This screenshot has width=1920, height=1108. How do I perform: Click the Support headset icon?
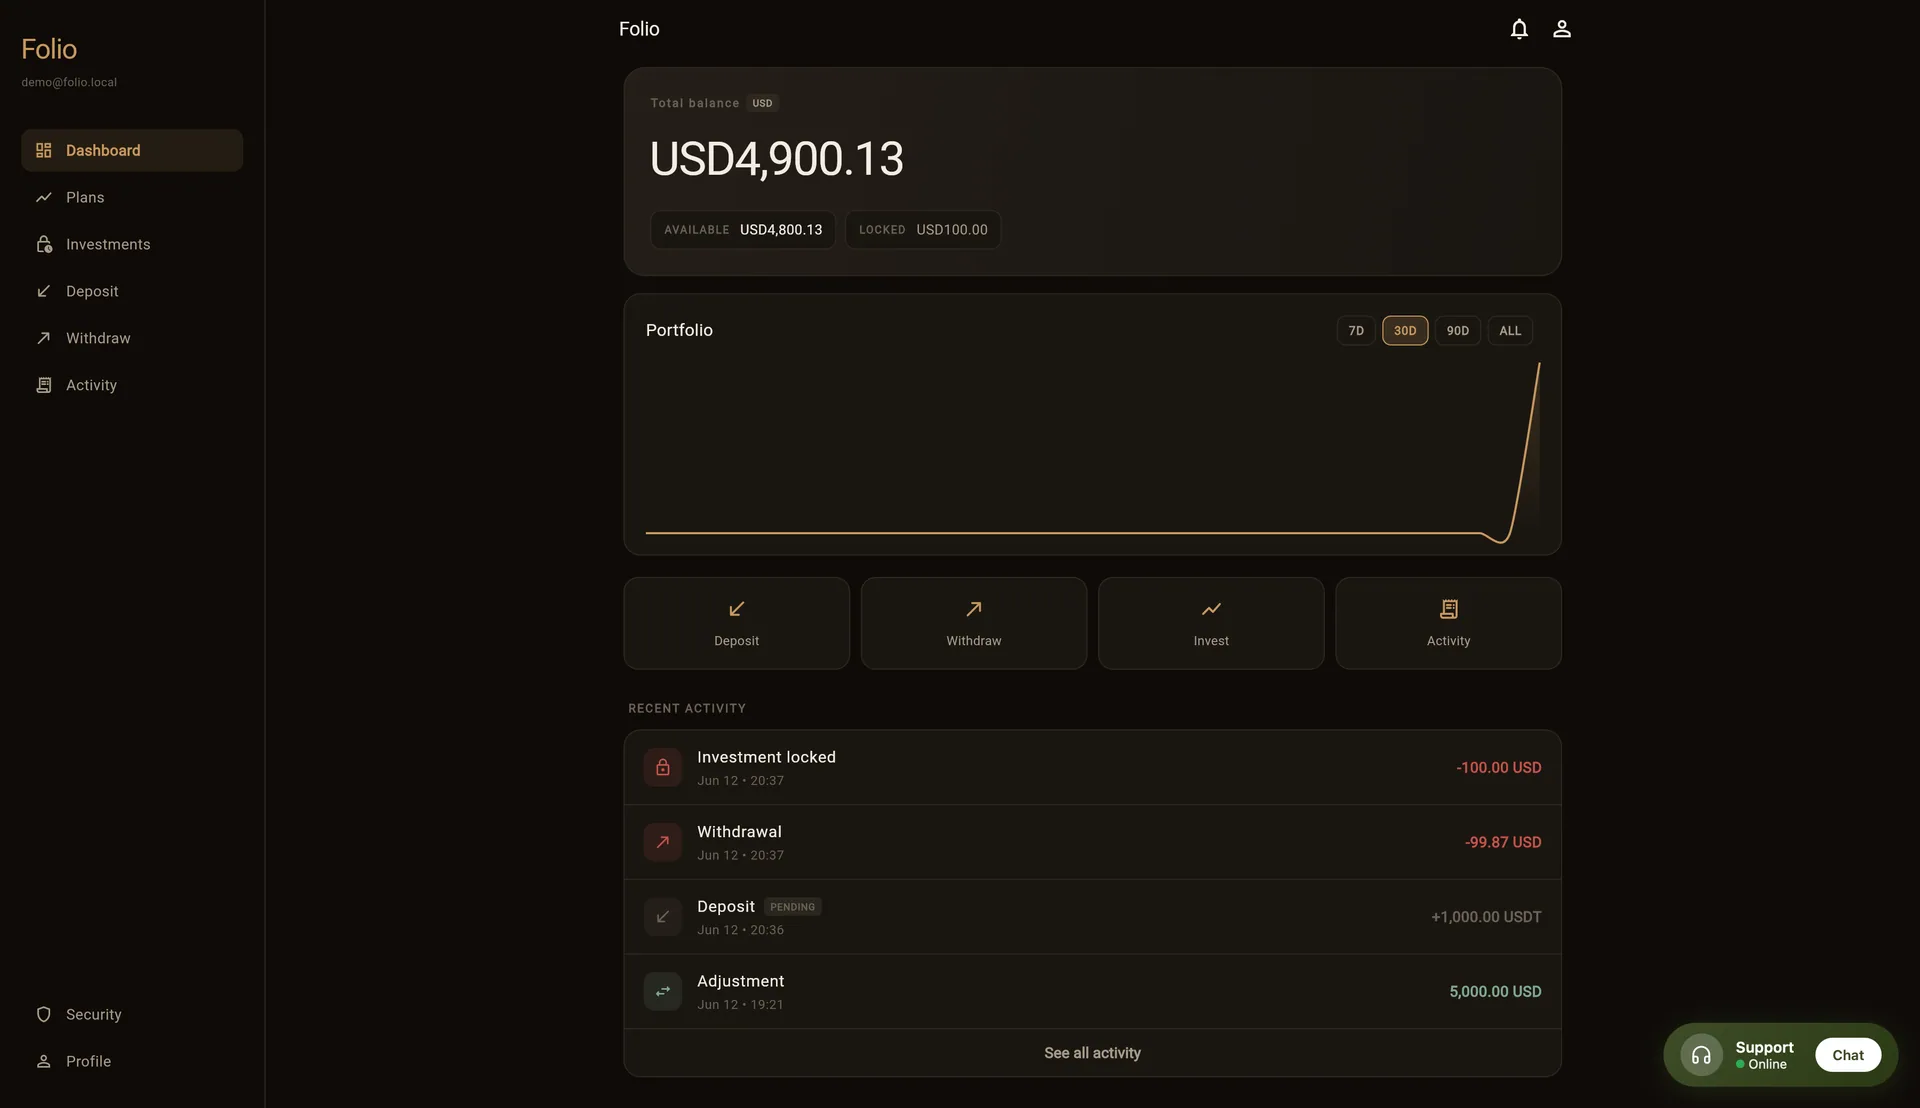(x=1701, y=1055)
